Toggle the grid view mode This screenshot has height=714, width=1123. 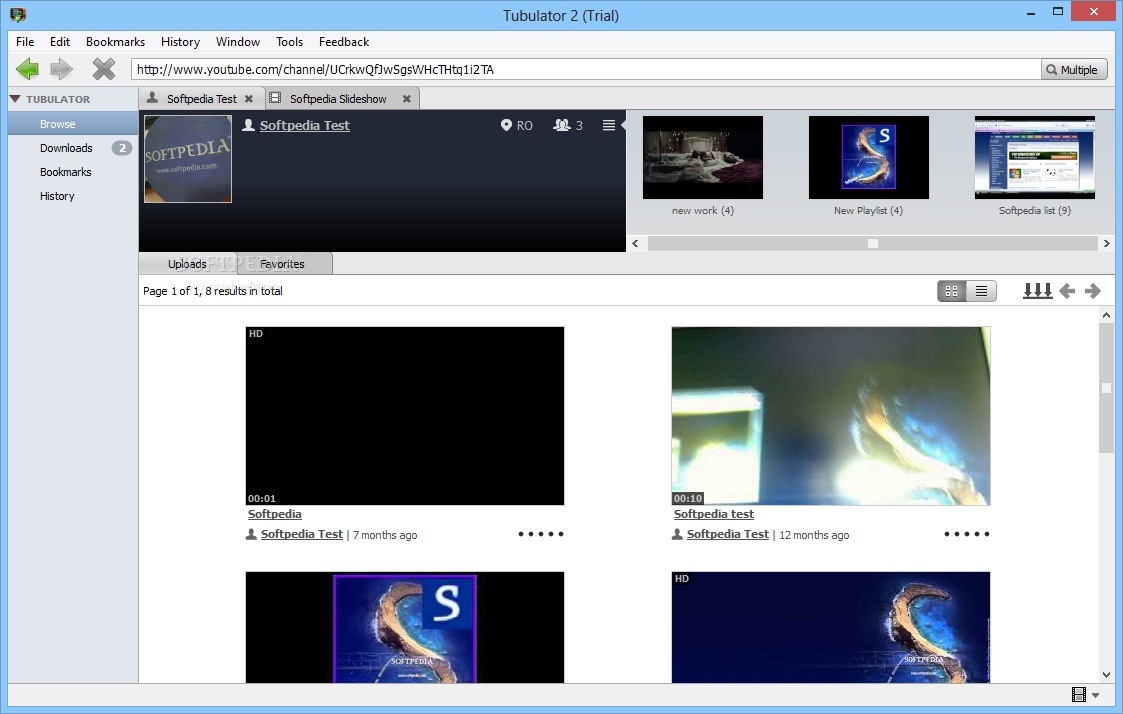point(952,291)
